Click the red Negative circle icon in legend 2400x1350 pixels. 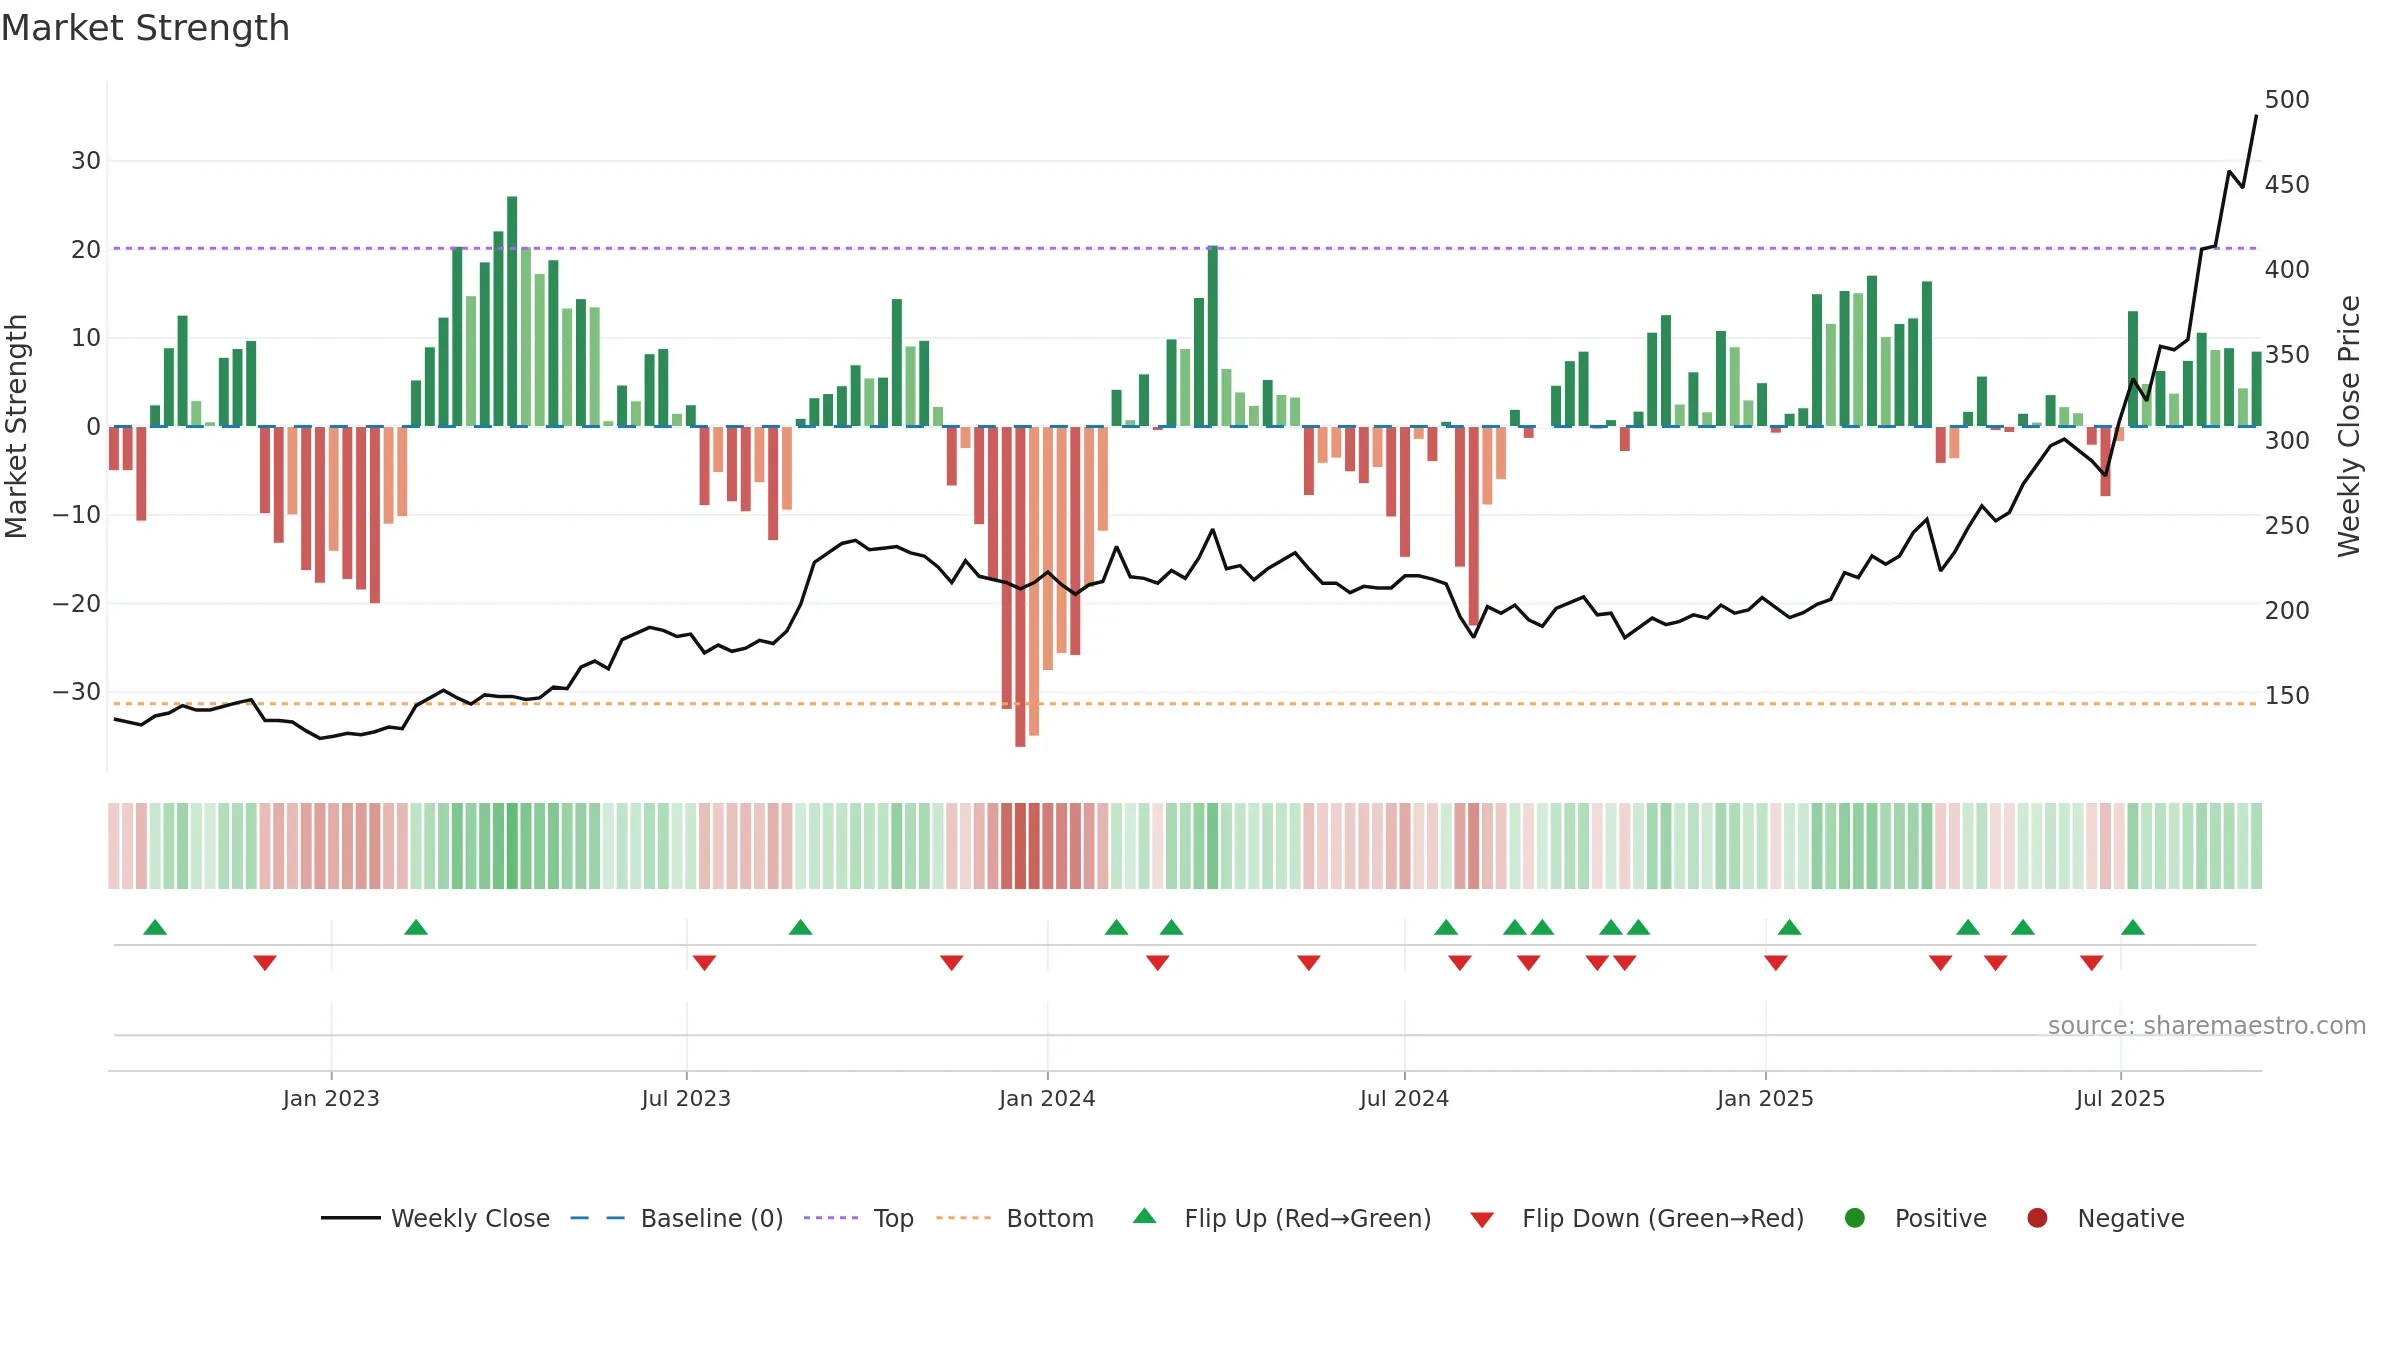click(2037, 1218)
